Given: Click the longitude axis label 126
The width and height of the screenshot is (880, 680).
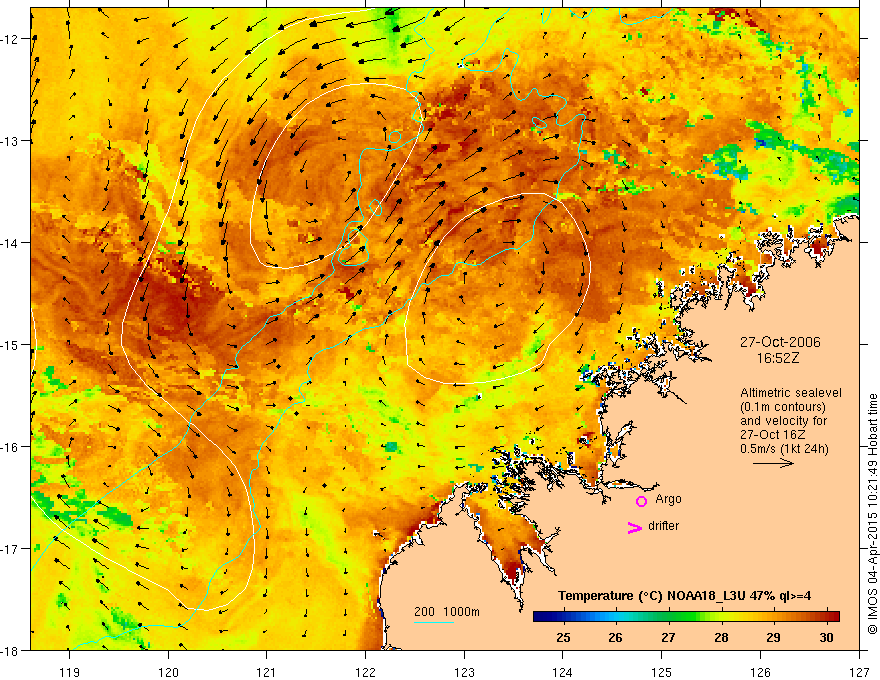Looking at the screenshot, I should [x=760, y=672].
